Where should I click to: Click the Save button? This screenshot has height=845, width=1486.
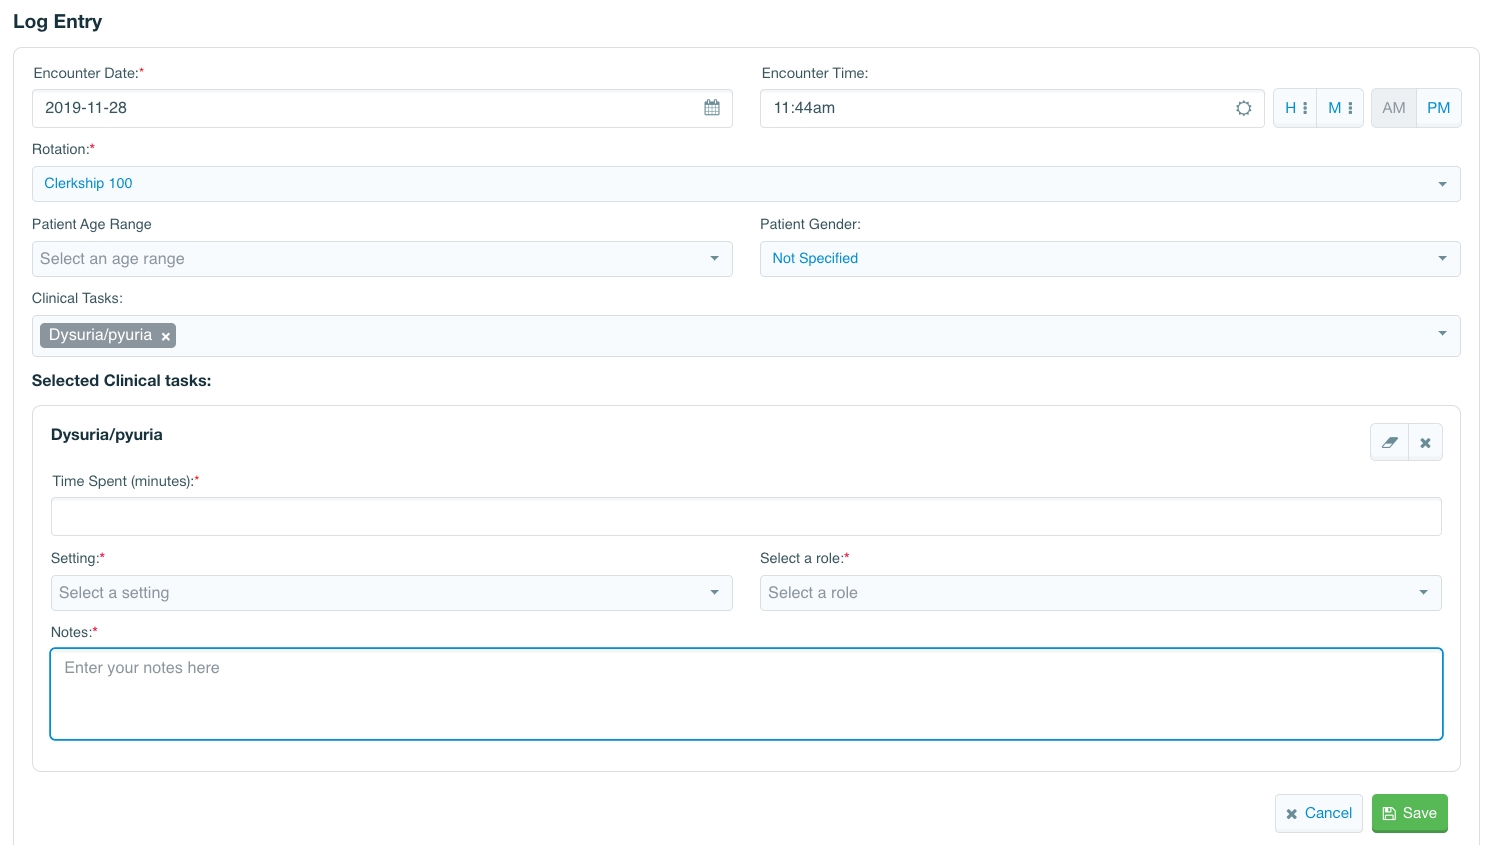tap(1409, 813)
